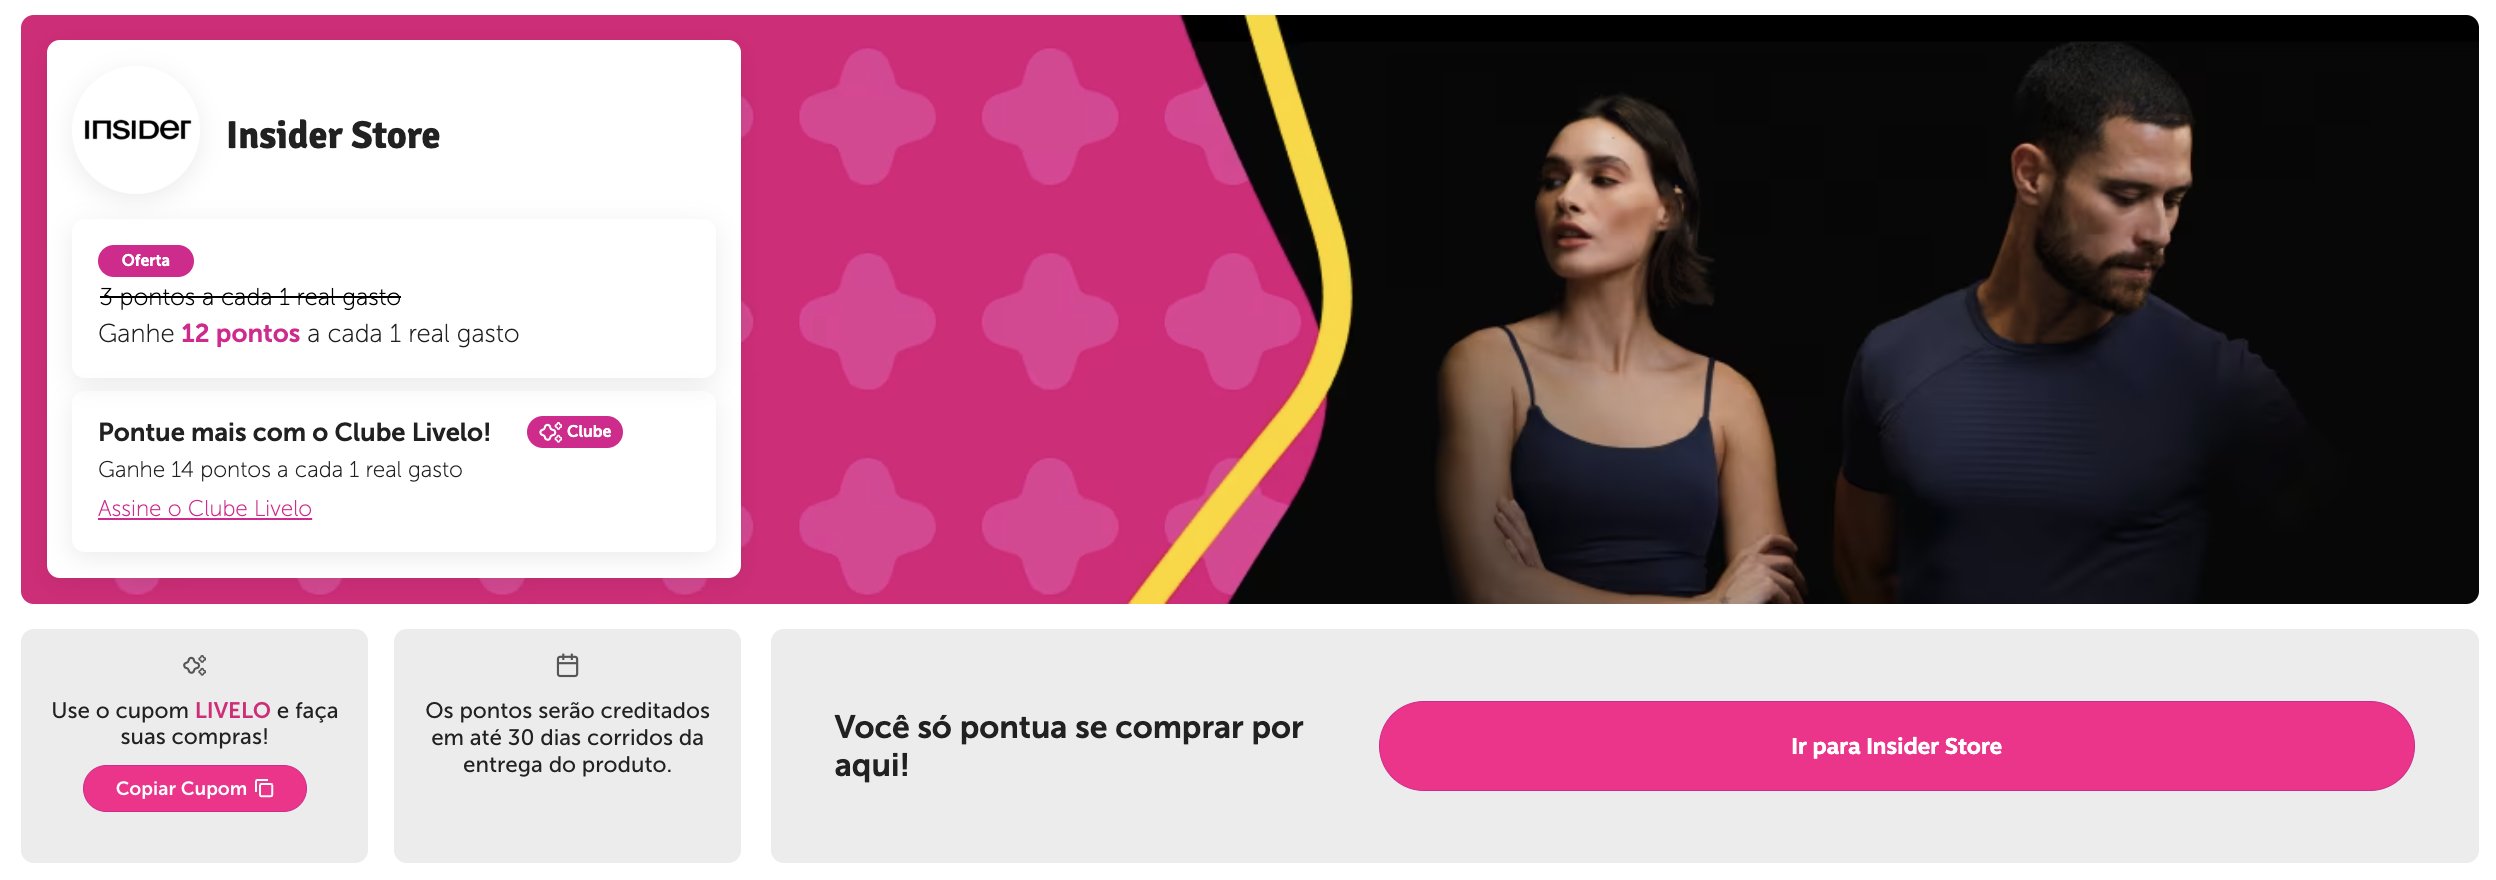Image resolution: width=2496 pixels, height=880 pixels.
Task: Click the Clube badge
Action: point(575,432)
